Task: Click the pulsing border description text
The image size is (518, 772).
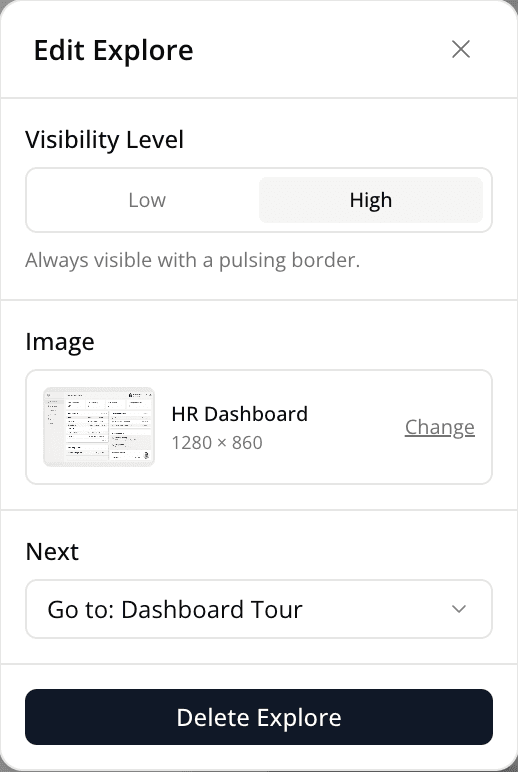Action: click(193, 260)
